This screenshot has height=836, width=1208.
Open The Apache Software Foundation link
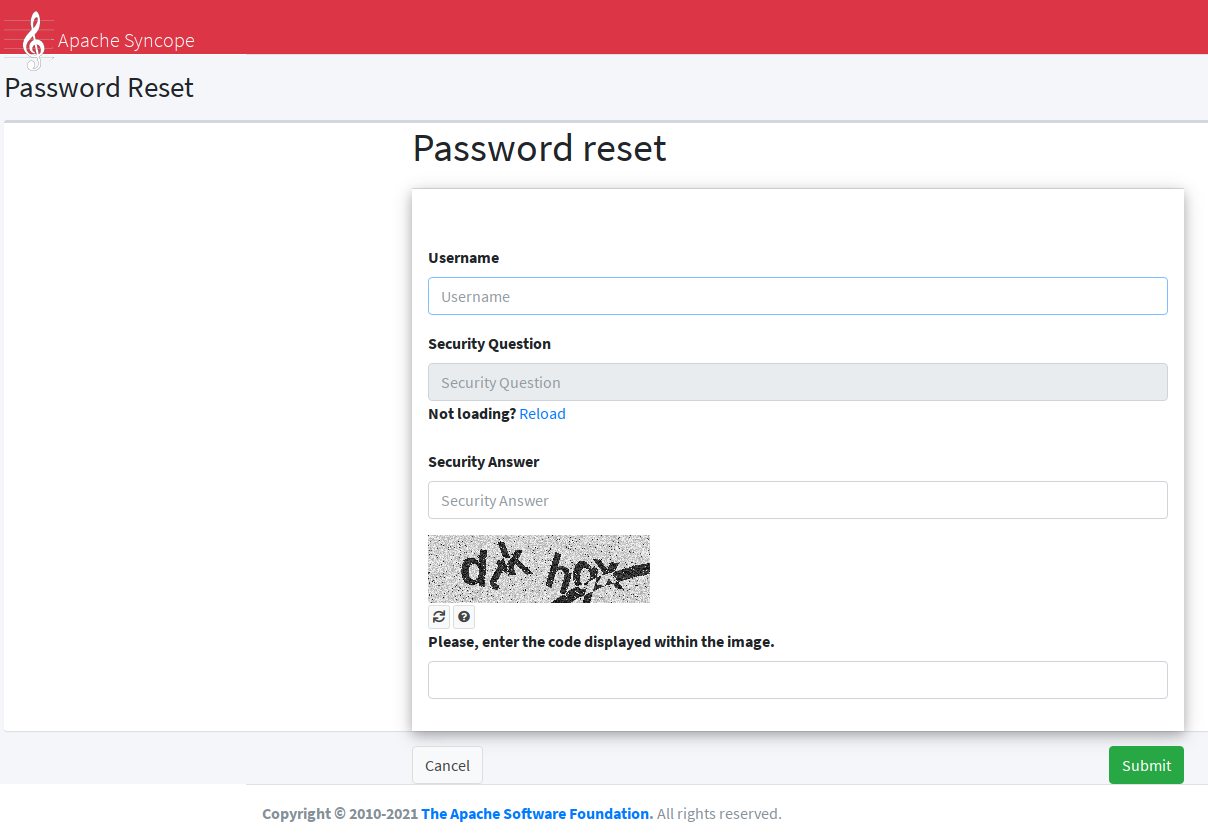coord(535,813)
